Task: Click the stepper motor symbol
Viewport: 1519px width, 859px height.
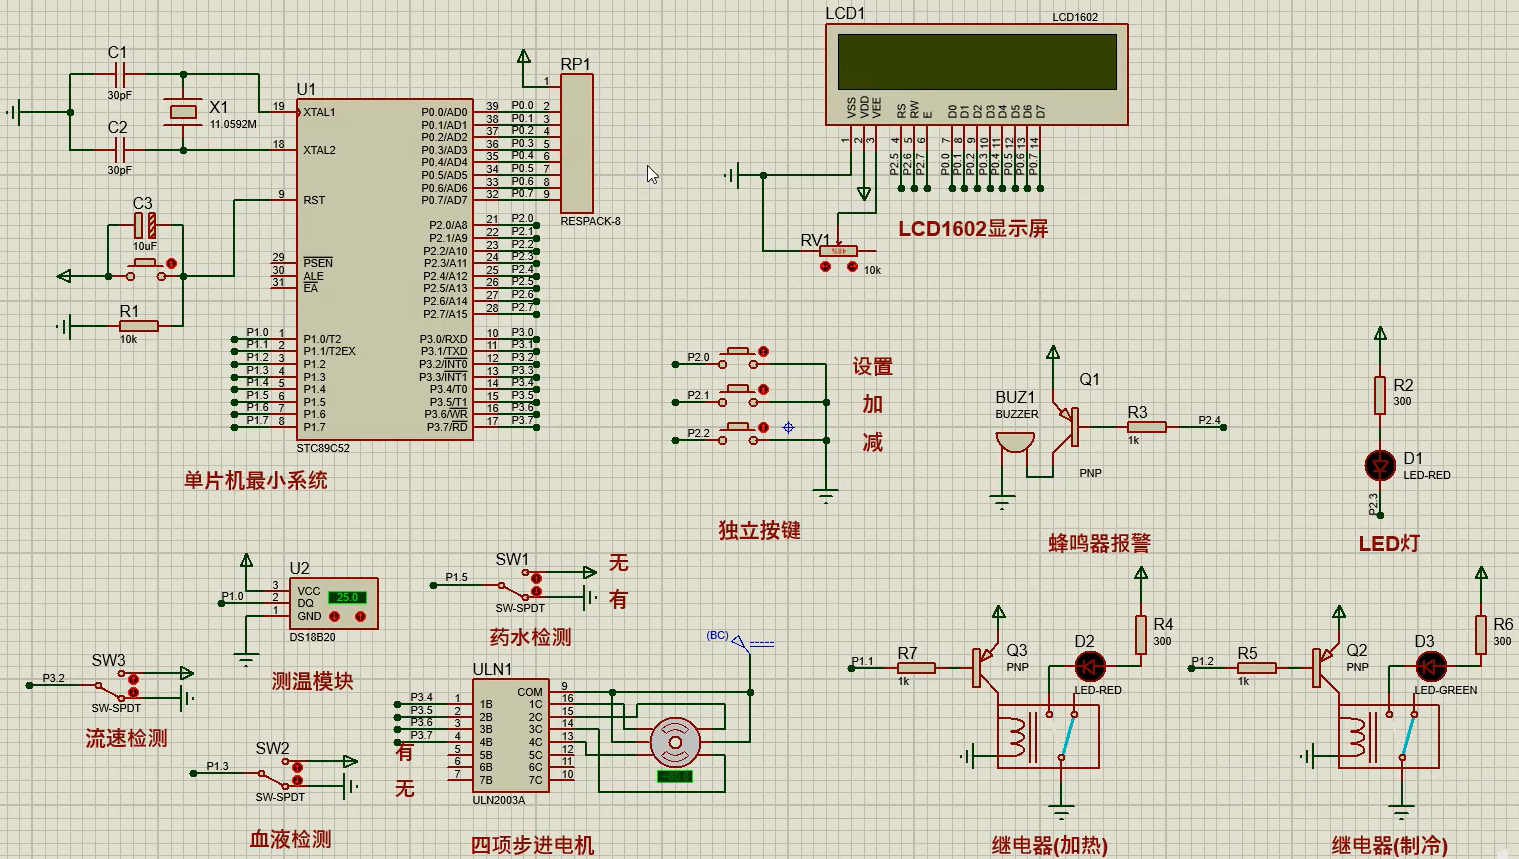Action: [x=675, y=742]
